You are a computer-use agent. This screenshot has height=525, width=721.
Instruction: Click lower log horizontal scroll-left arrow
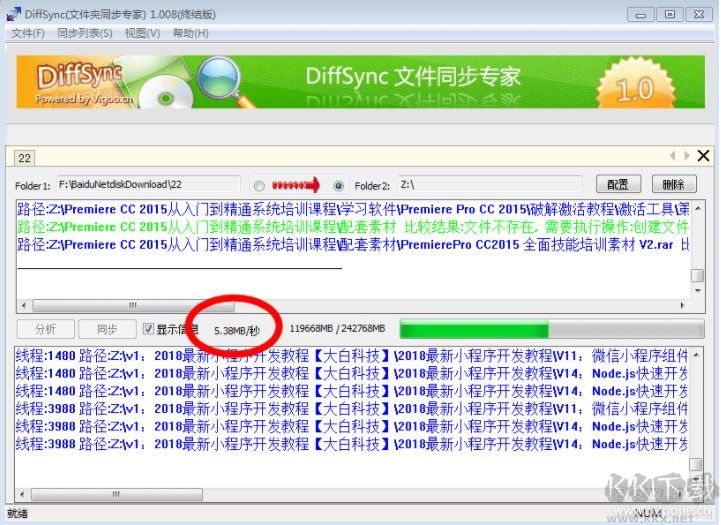pos(22,495)
